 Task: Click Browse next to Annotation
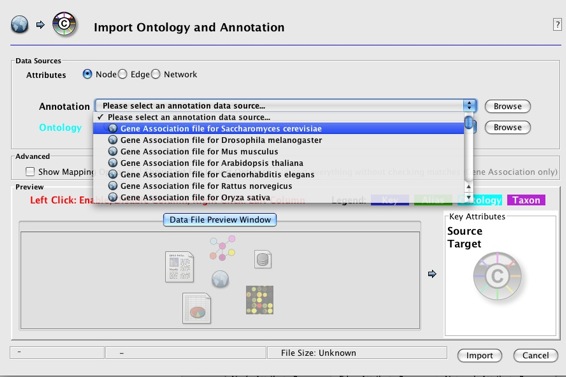508,106
